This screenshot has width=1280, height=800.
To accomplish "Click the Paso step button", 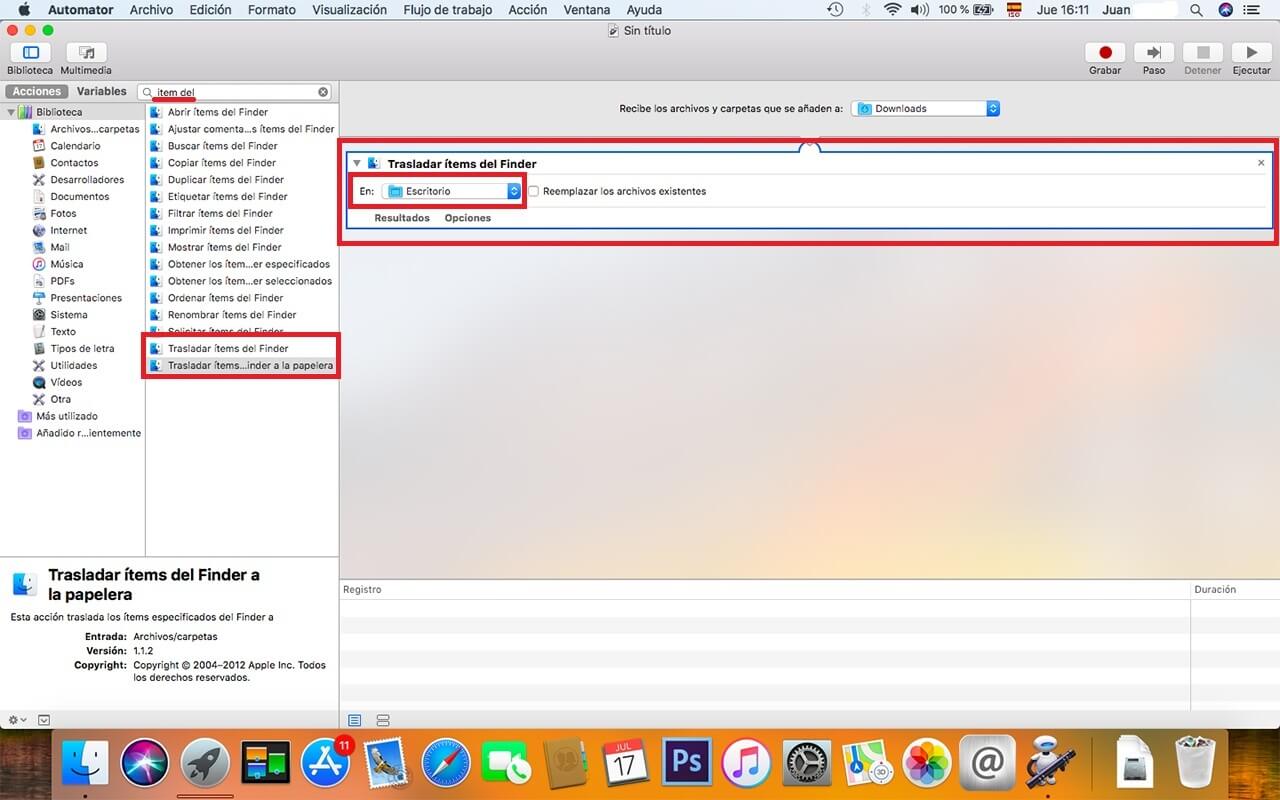I will pyautogui.click(x=1154, y=52).
